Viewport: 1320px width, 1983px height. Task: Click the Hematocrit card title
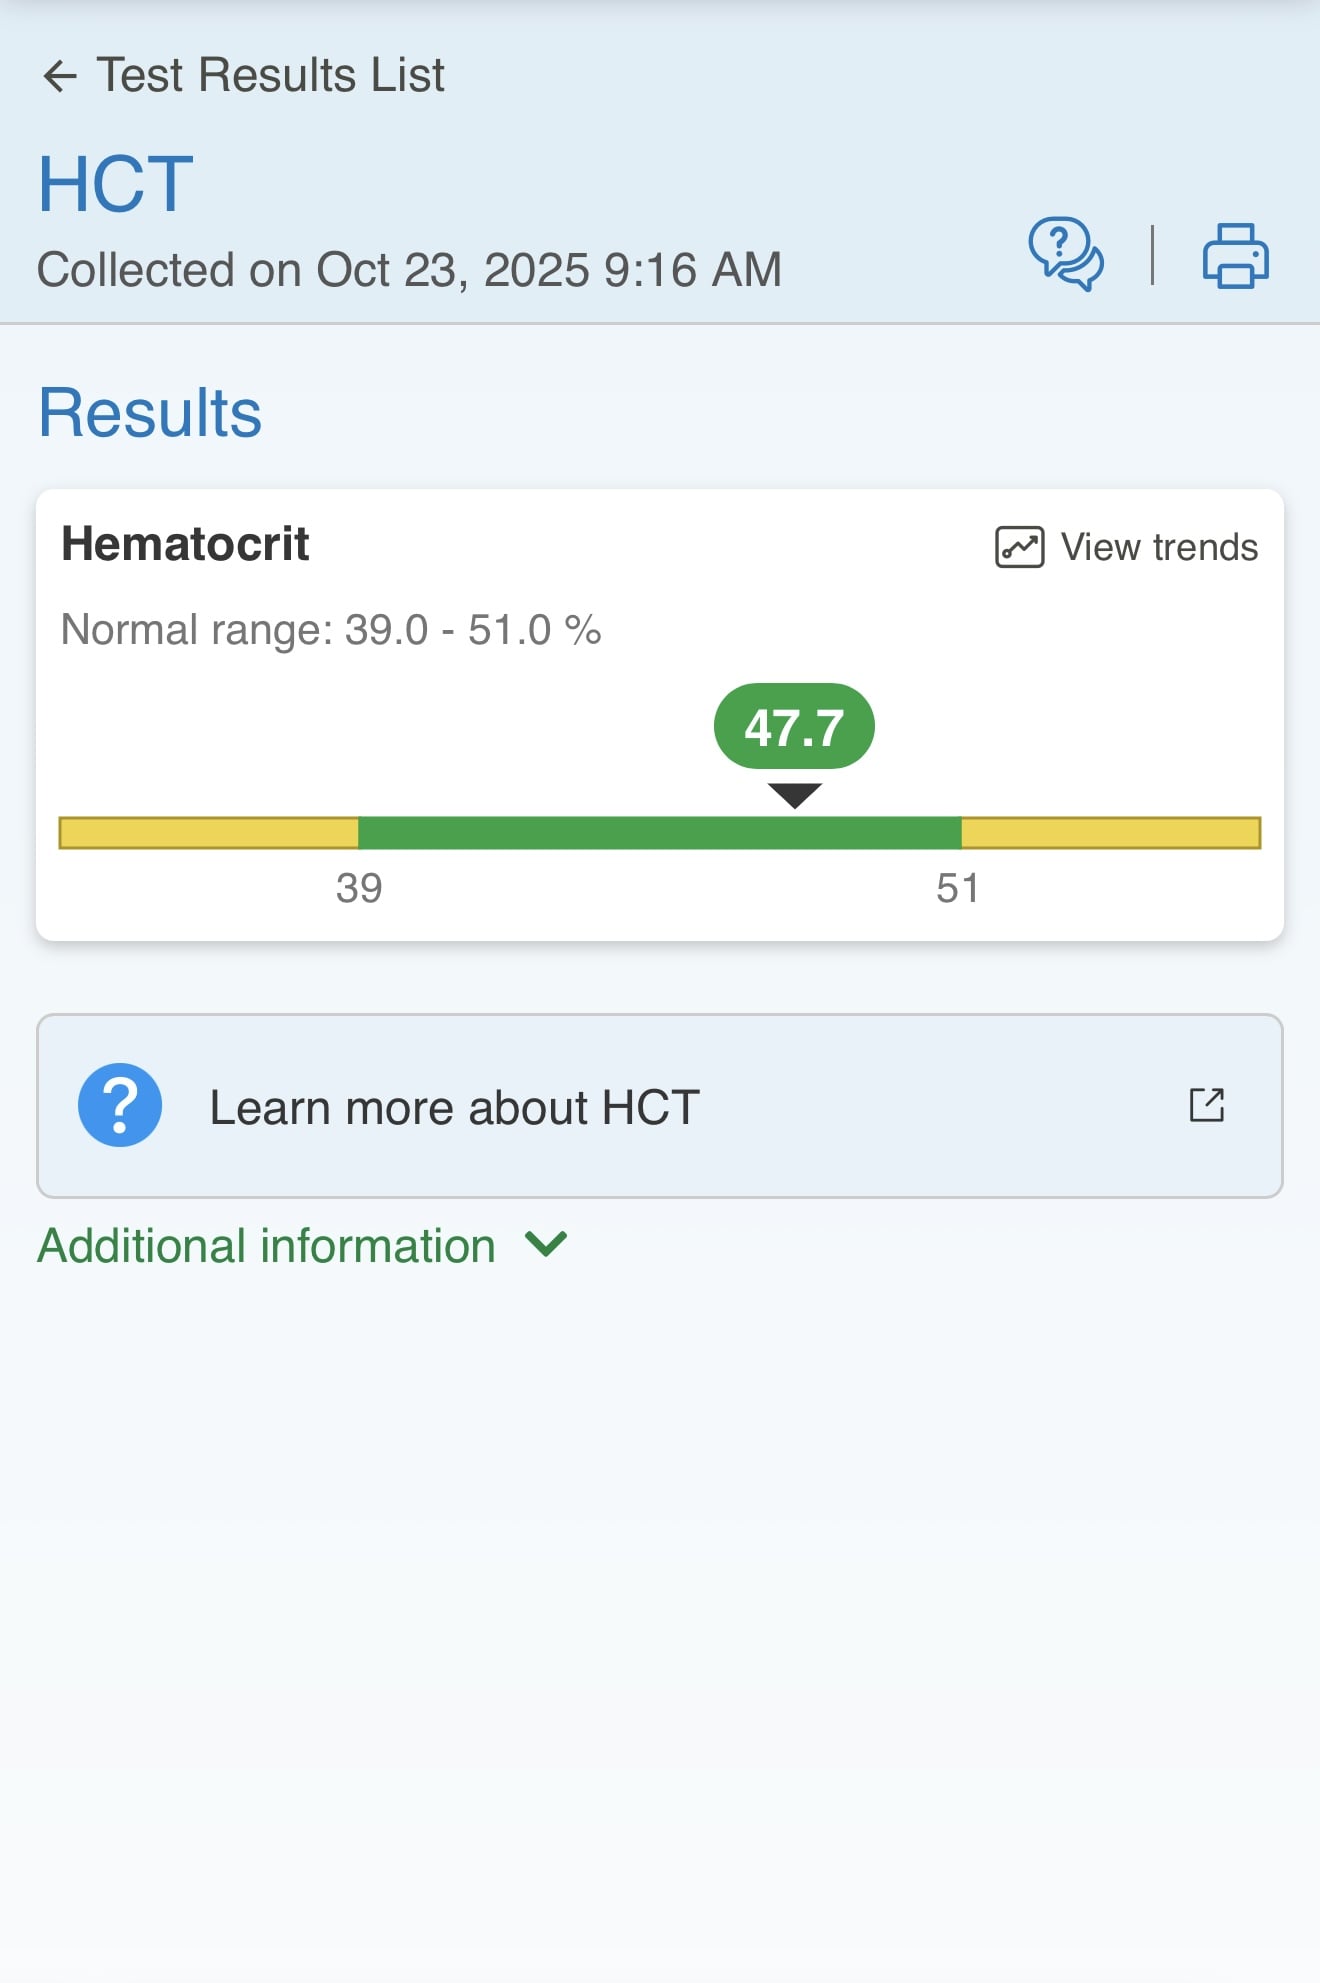point(185,544)
